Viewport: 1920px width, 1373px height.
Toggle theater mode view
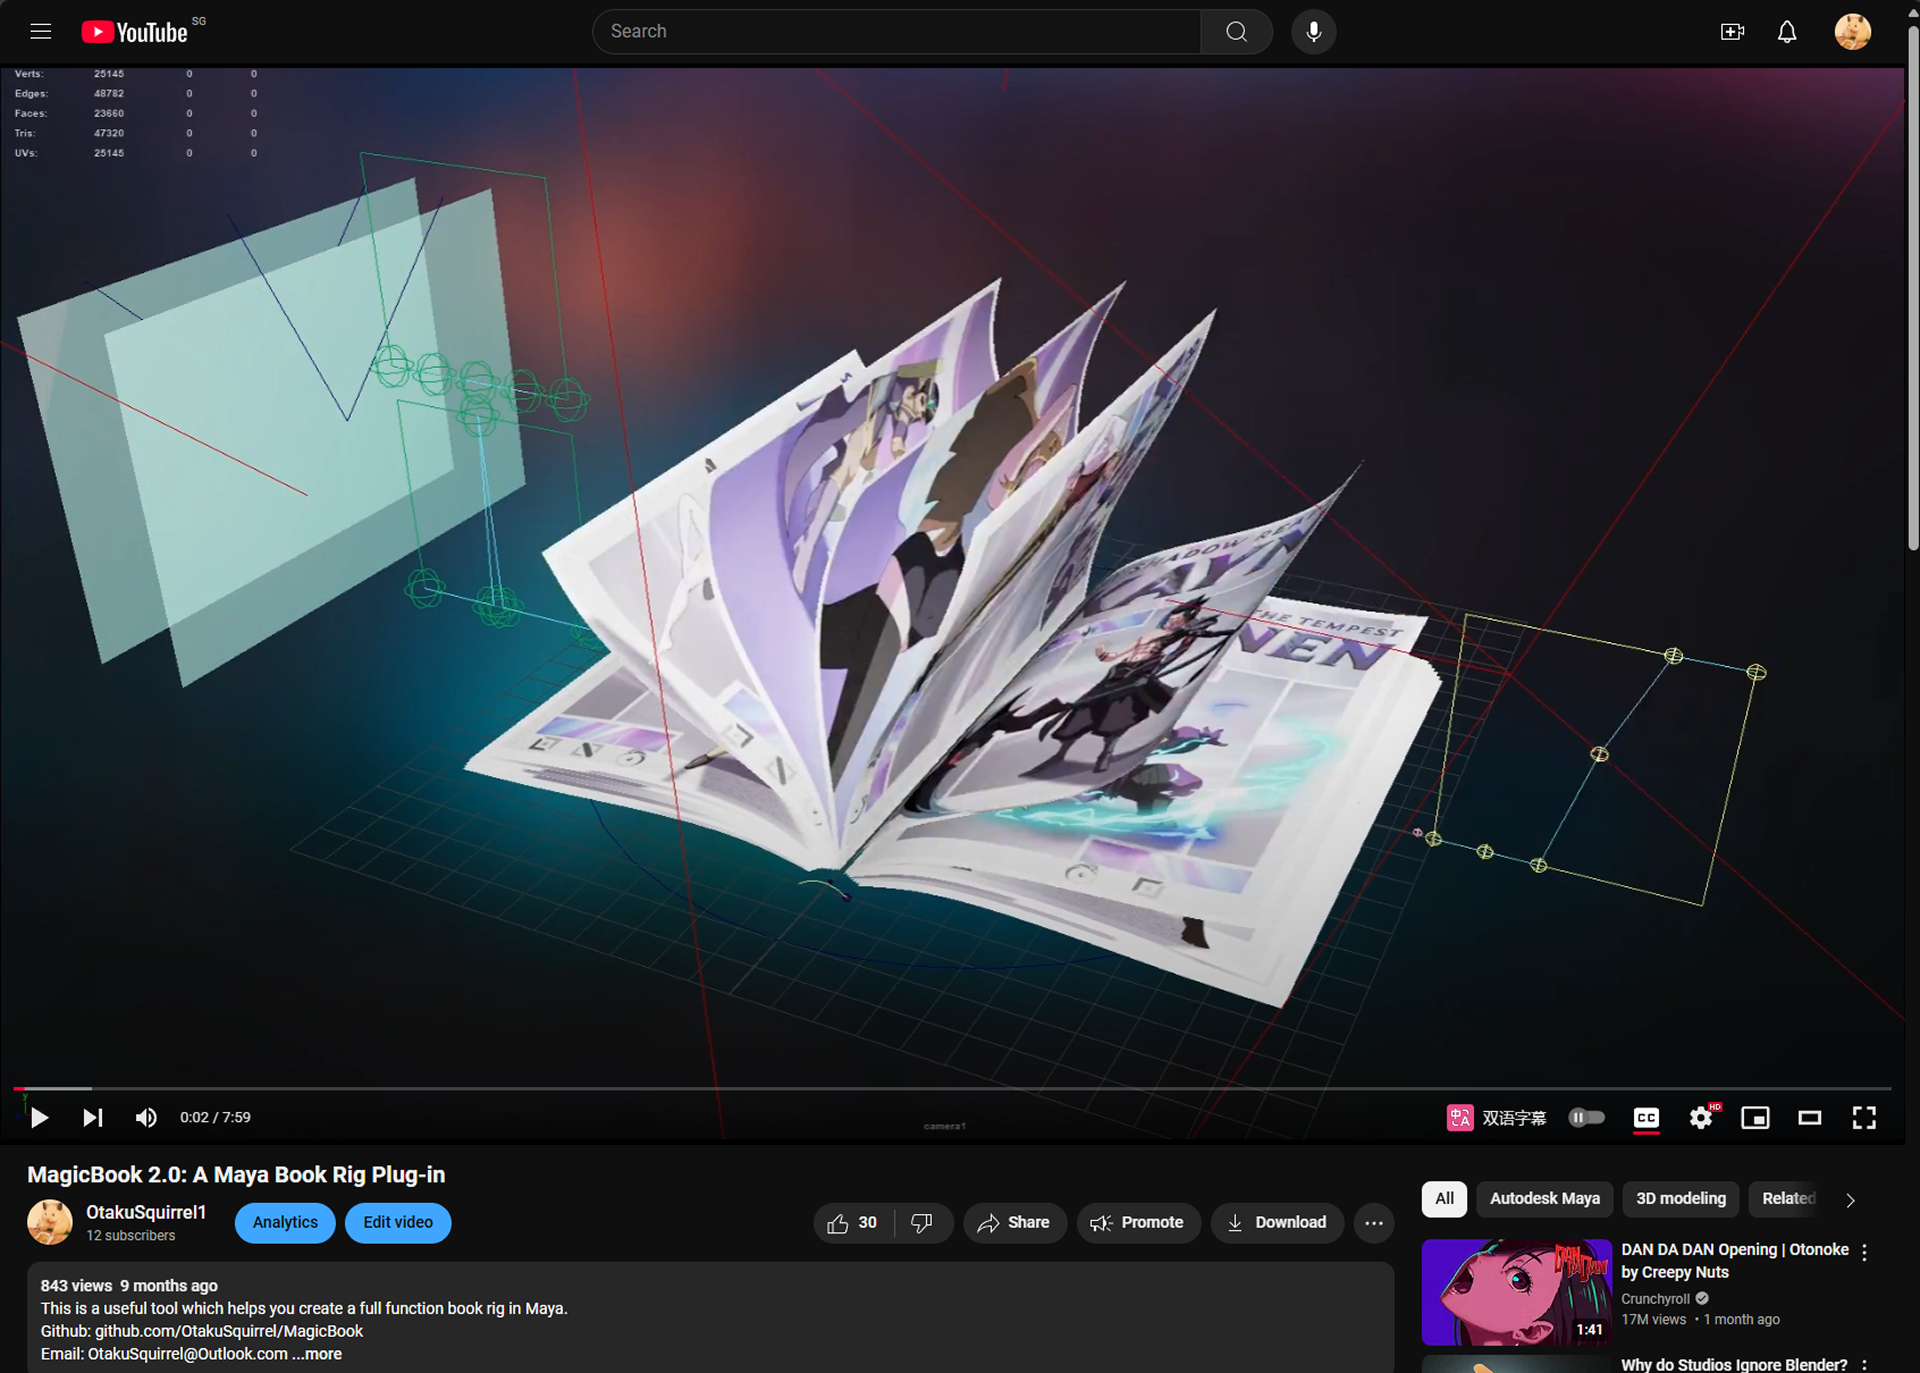coord(1809,1117)
